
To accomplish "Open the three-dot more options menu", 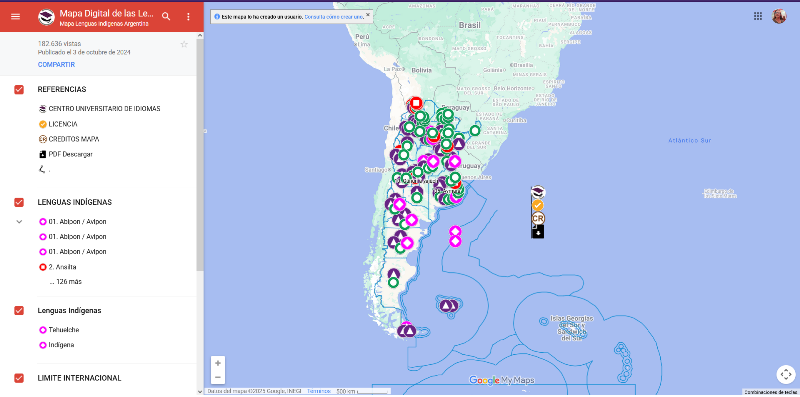I will [x=188, y=16].
